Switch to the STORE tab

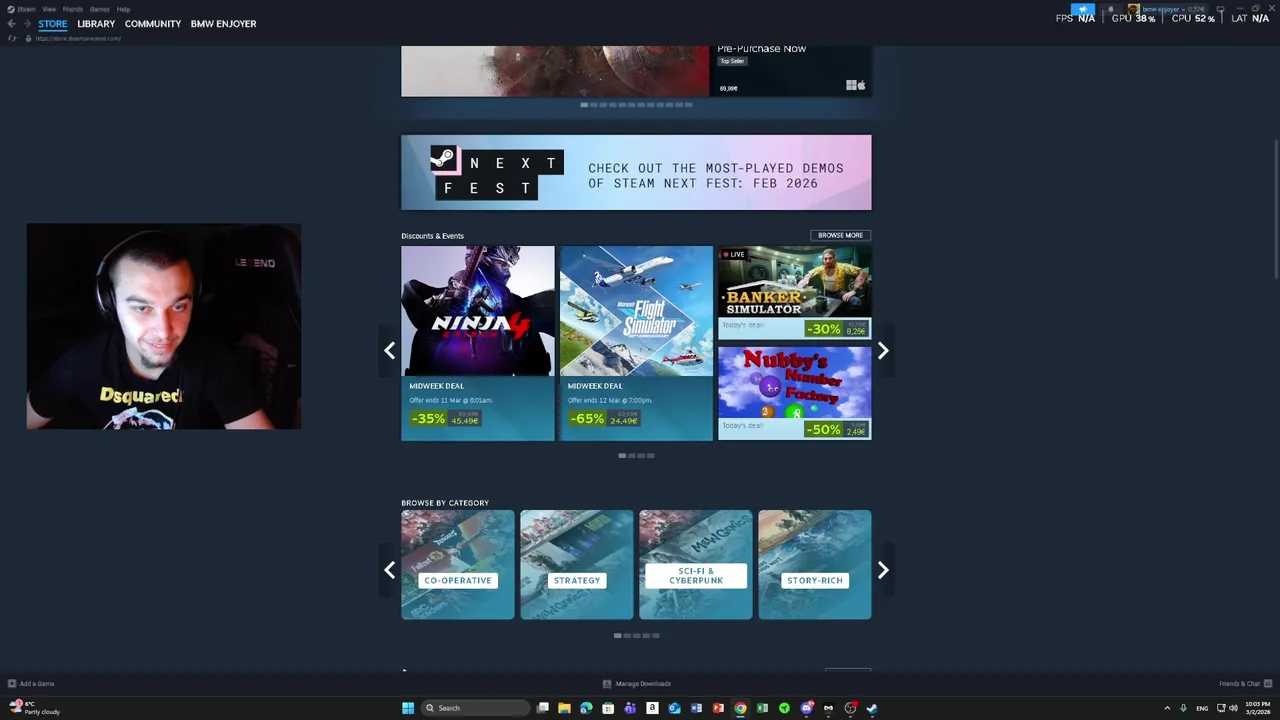(53, 23)
